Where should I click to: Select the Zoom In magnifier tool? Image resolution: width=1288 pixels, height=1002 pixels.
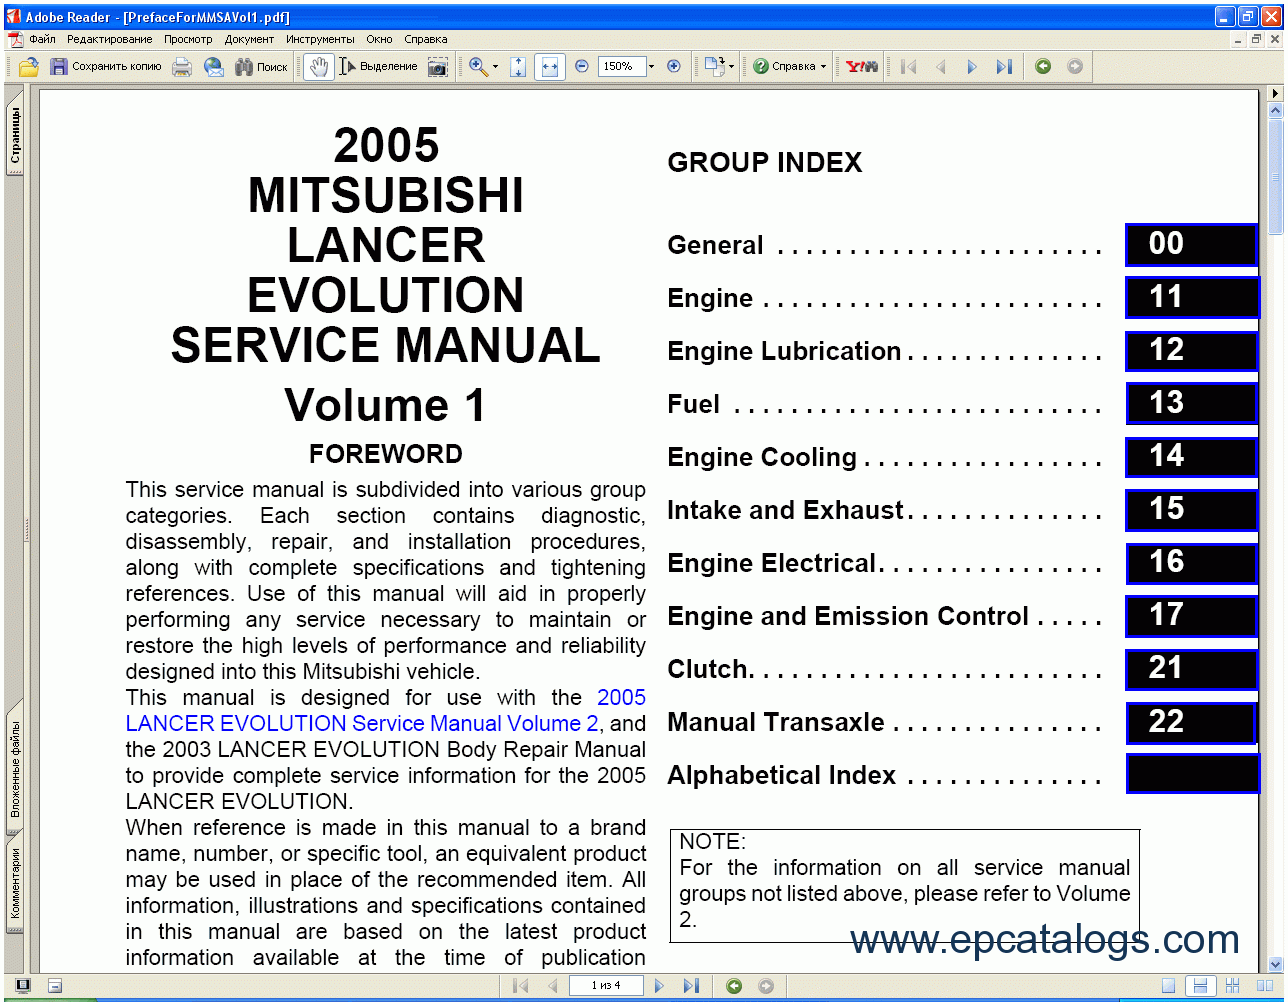(x=478, y=67)
